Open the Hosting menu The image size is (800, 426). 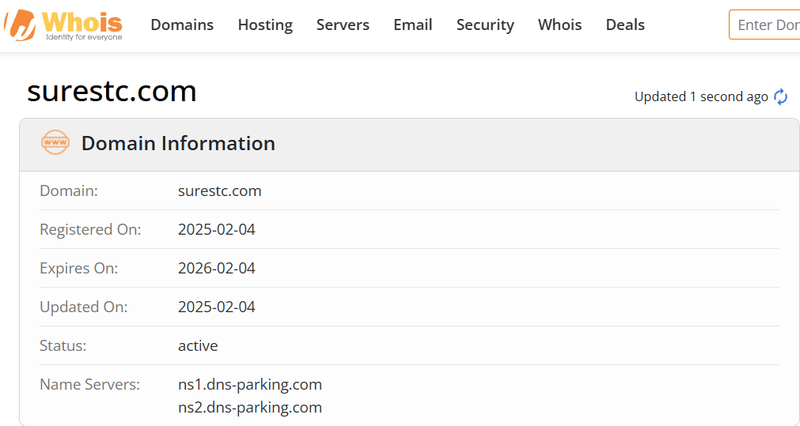tap(265, 25)
